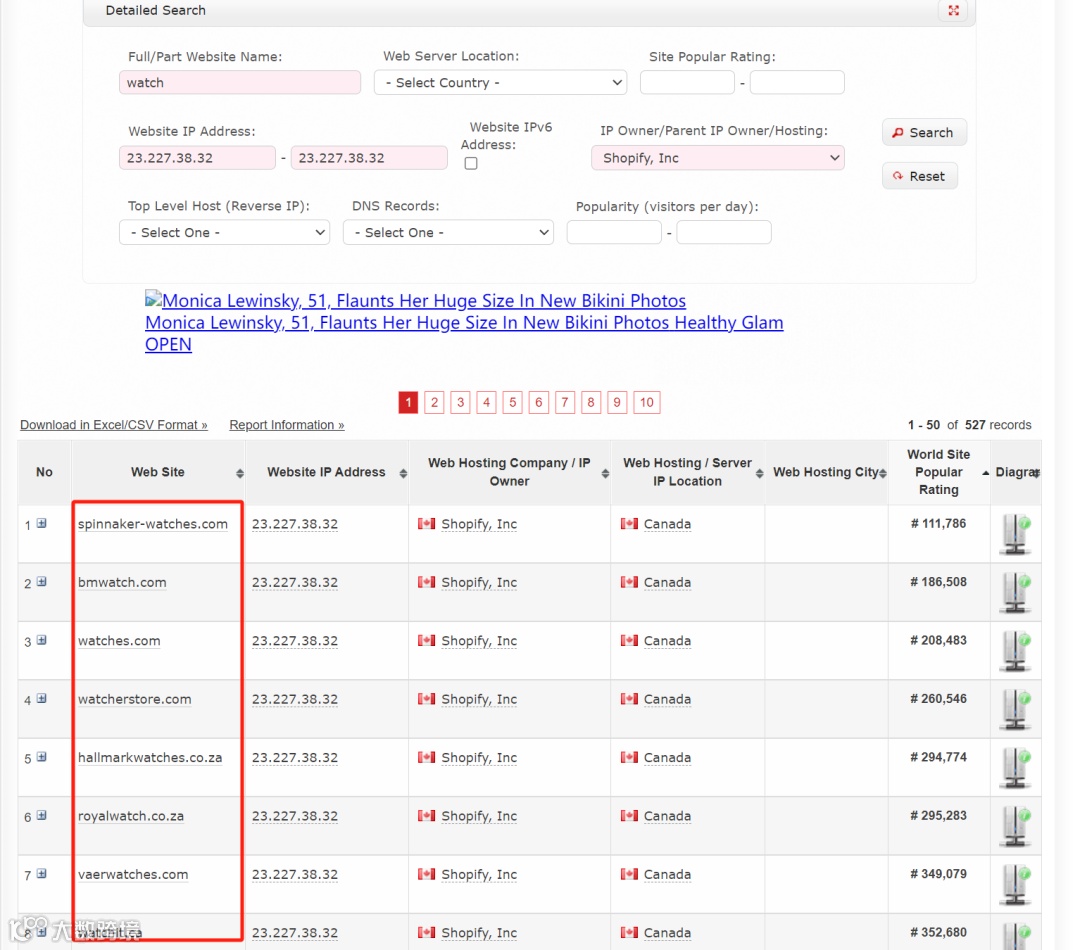Open watcherstore.com website entry
Image resolution: width=1080 pixels, height=950 pixels.
tap(134, 699)
